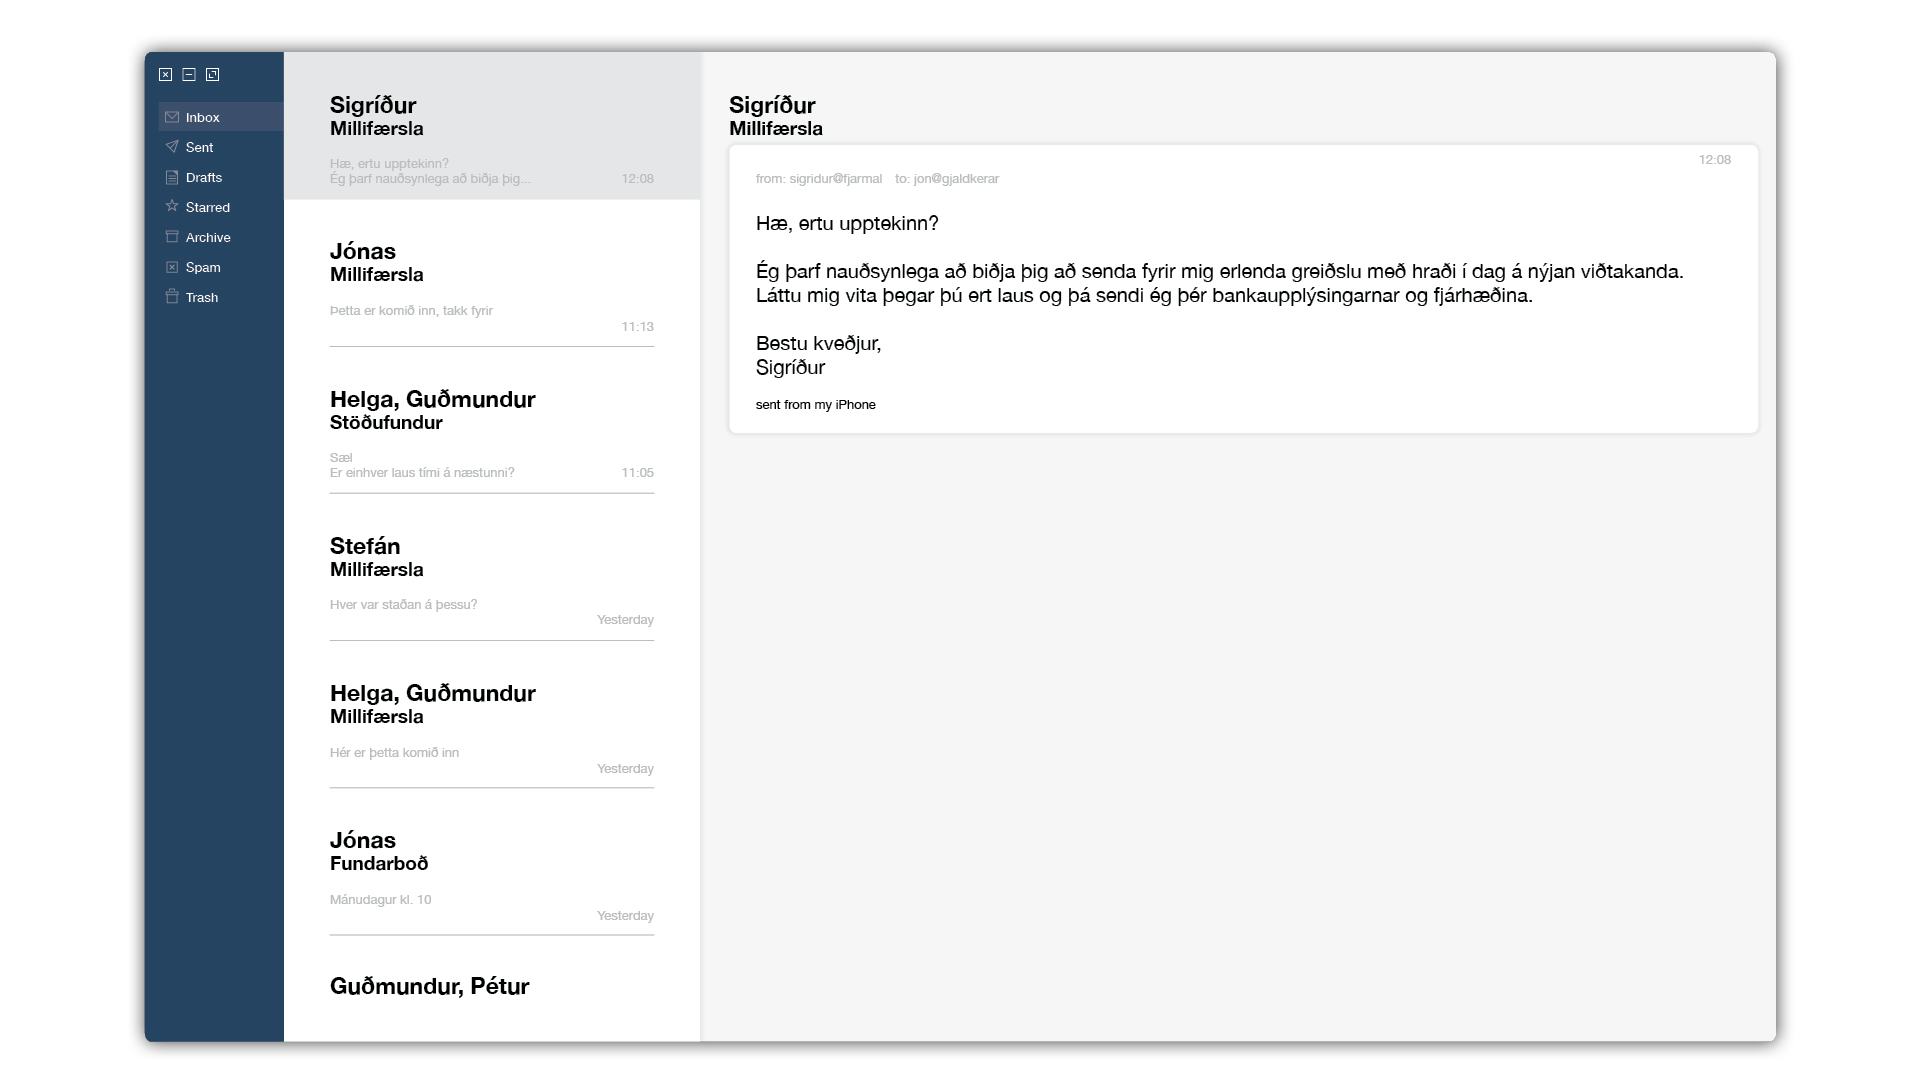Click sender address sigridur@fjarmal

click(x=835, y=179)
